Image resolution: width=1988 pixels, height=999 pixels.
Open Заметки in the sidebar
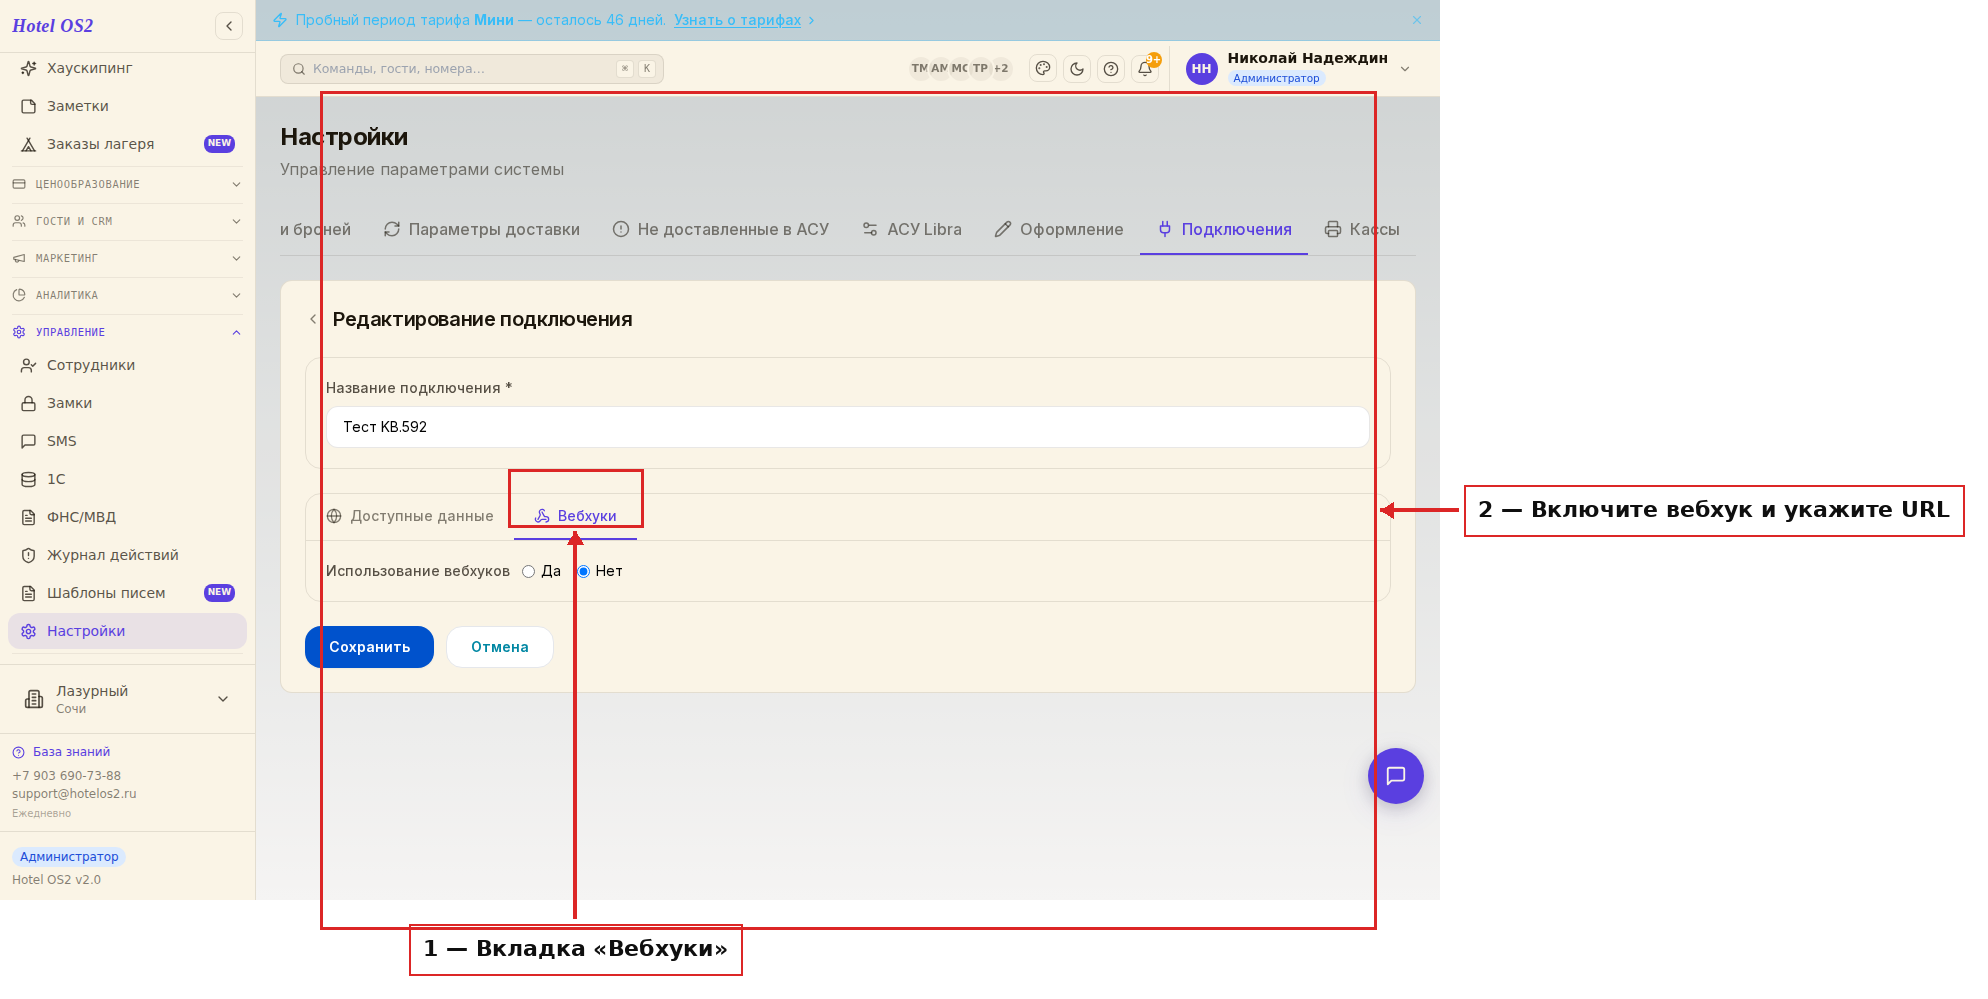(127, 106)
